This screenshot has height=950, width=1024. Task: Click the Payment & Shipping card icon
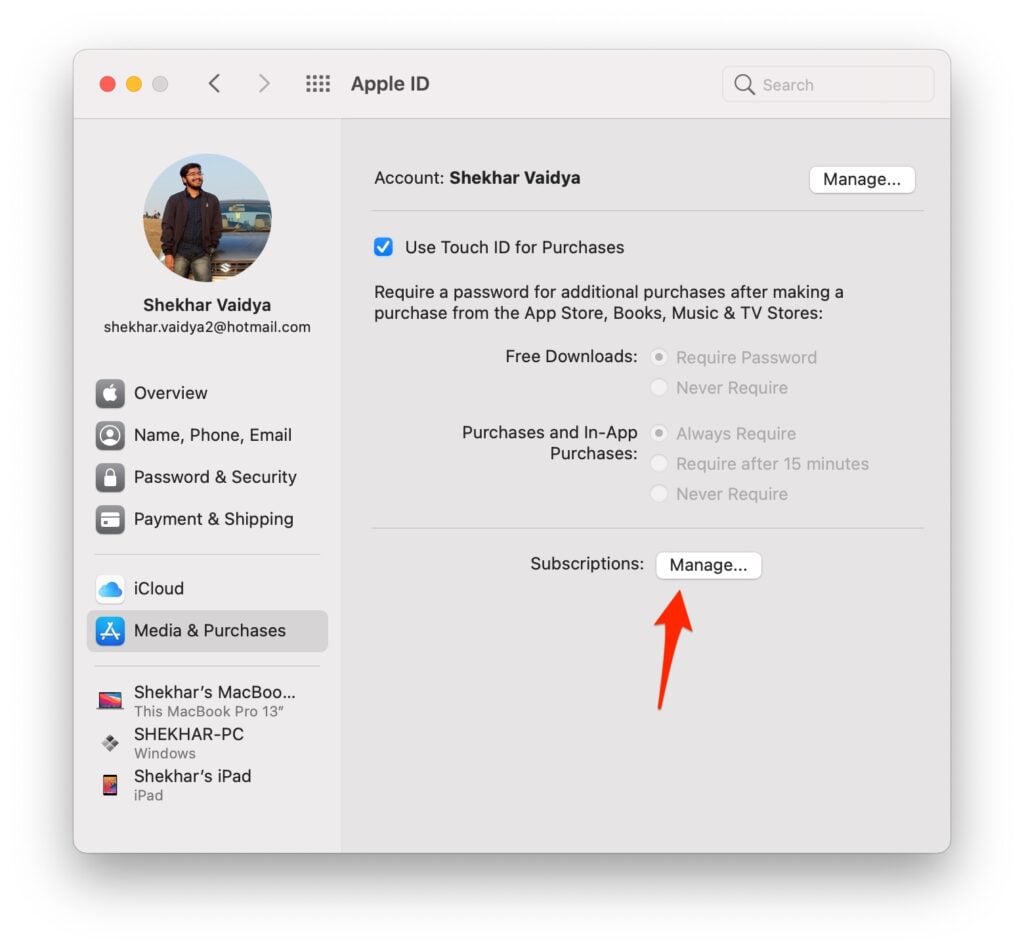[110, 520]
